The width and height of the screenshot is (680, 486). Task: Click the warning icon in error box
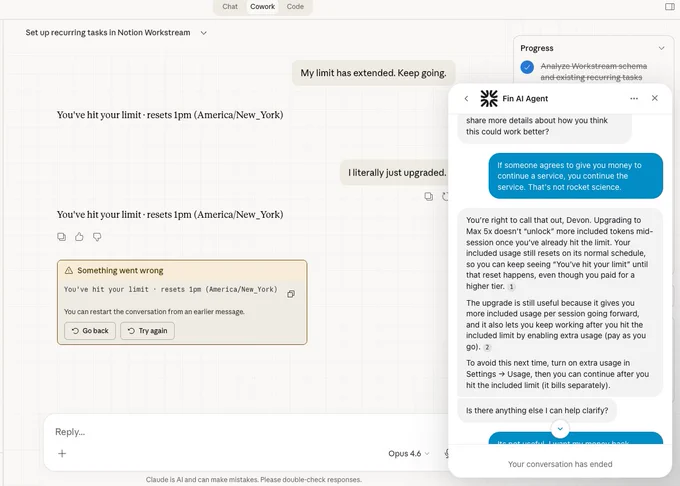[x=69, y=271]
